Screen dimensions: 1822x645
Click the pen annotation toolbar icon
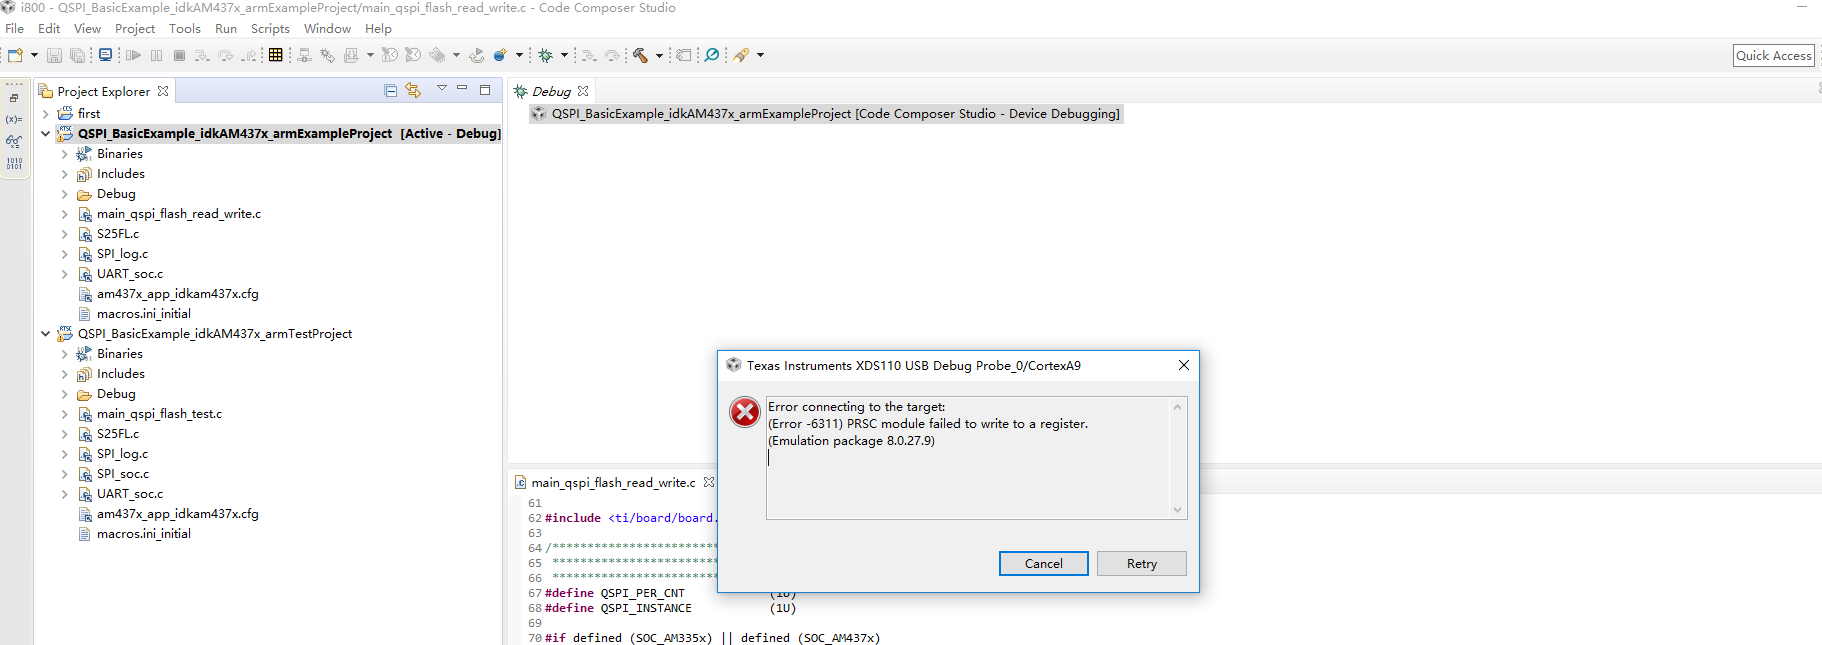click(x=741, y=55)
